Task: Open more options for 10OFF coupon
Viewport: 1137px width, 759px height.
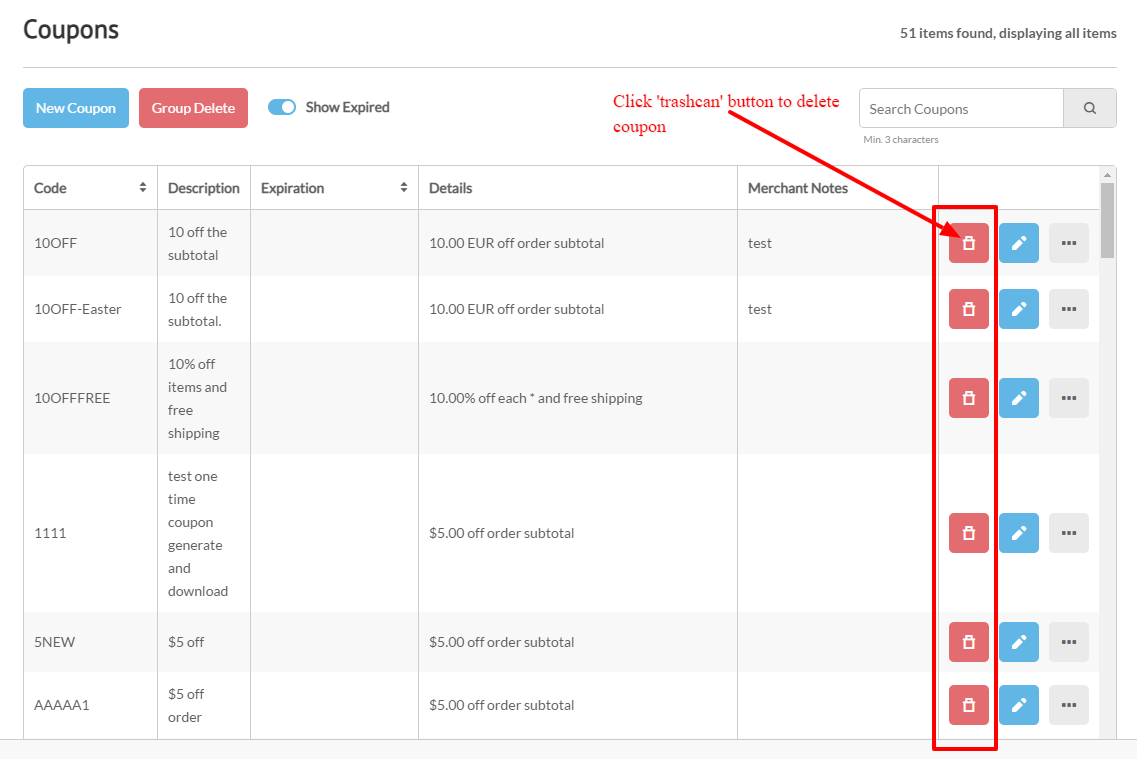Action: coord(1069,243)
